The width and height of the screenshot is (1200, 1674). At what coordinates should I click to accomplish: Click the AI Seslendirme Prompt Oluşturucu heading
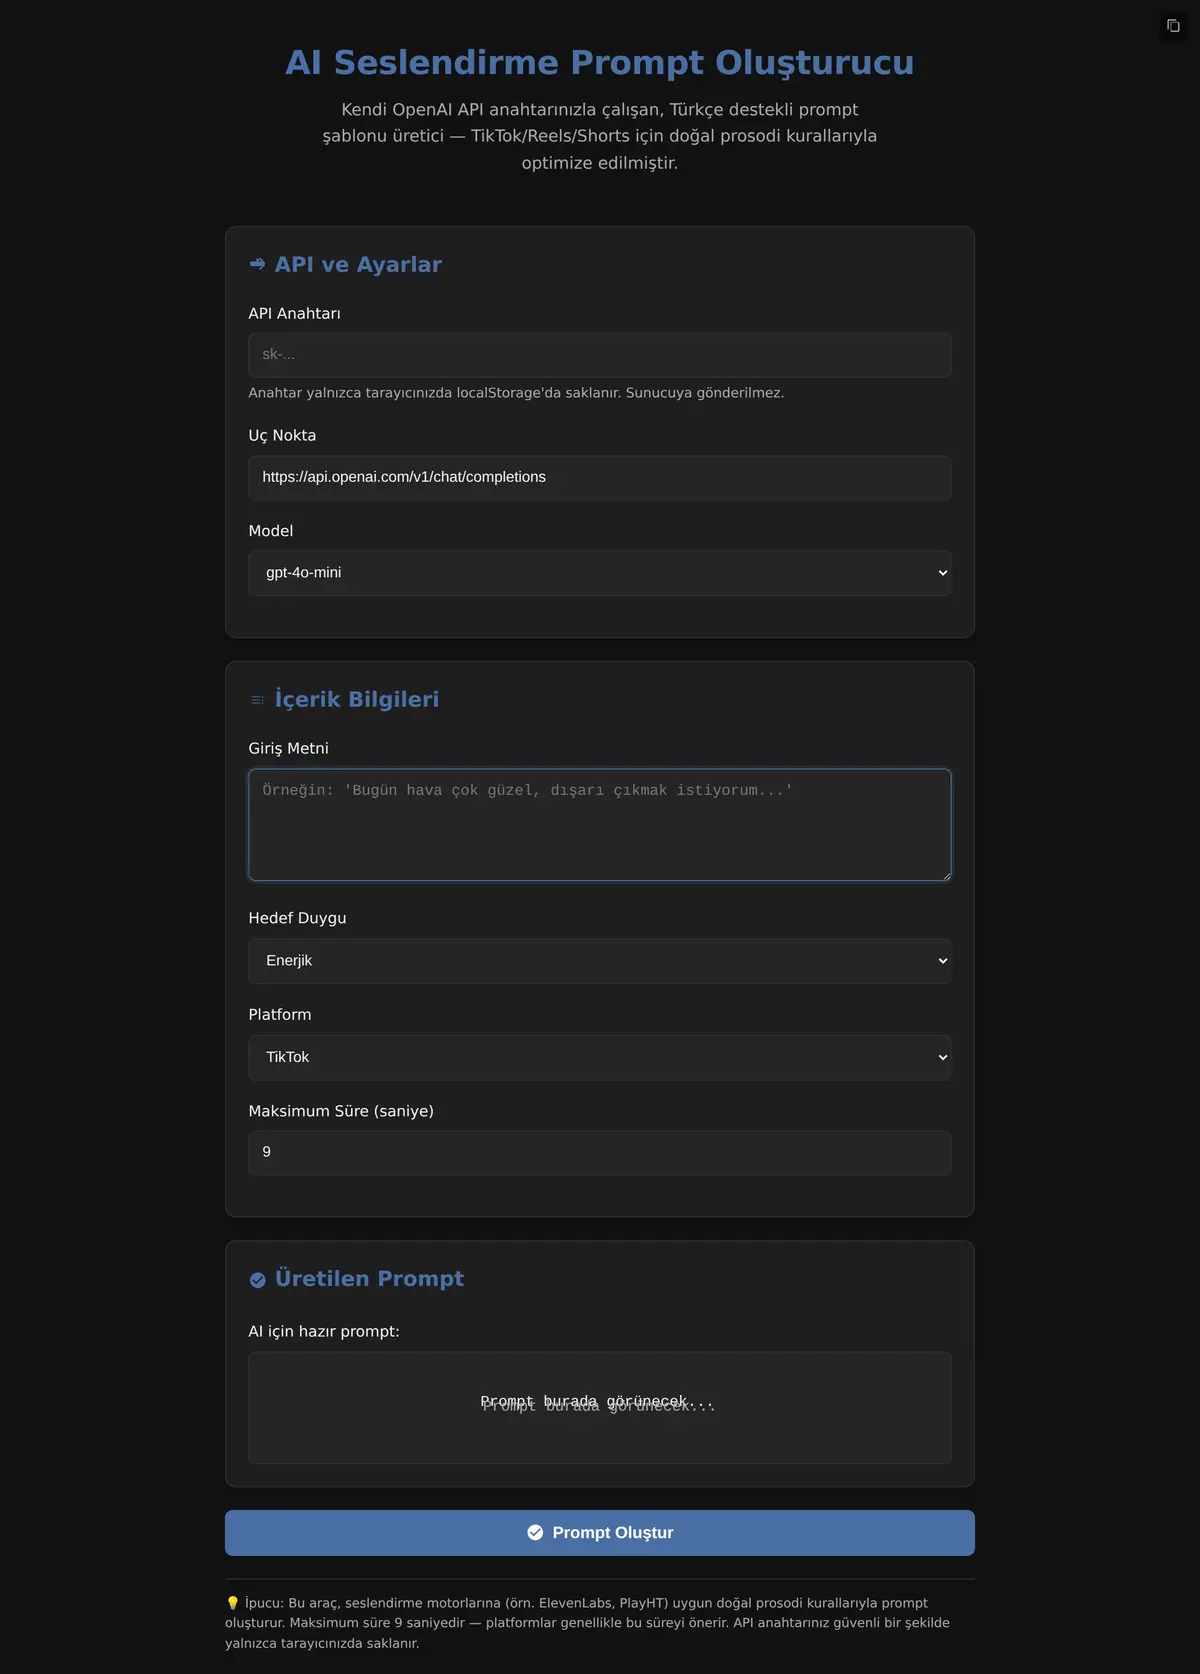(599, 62)
